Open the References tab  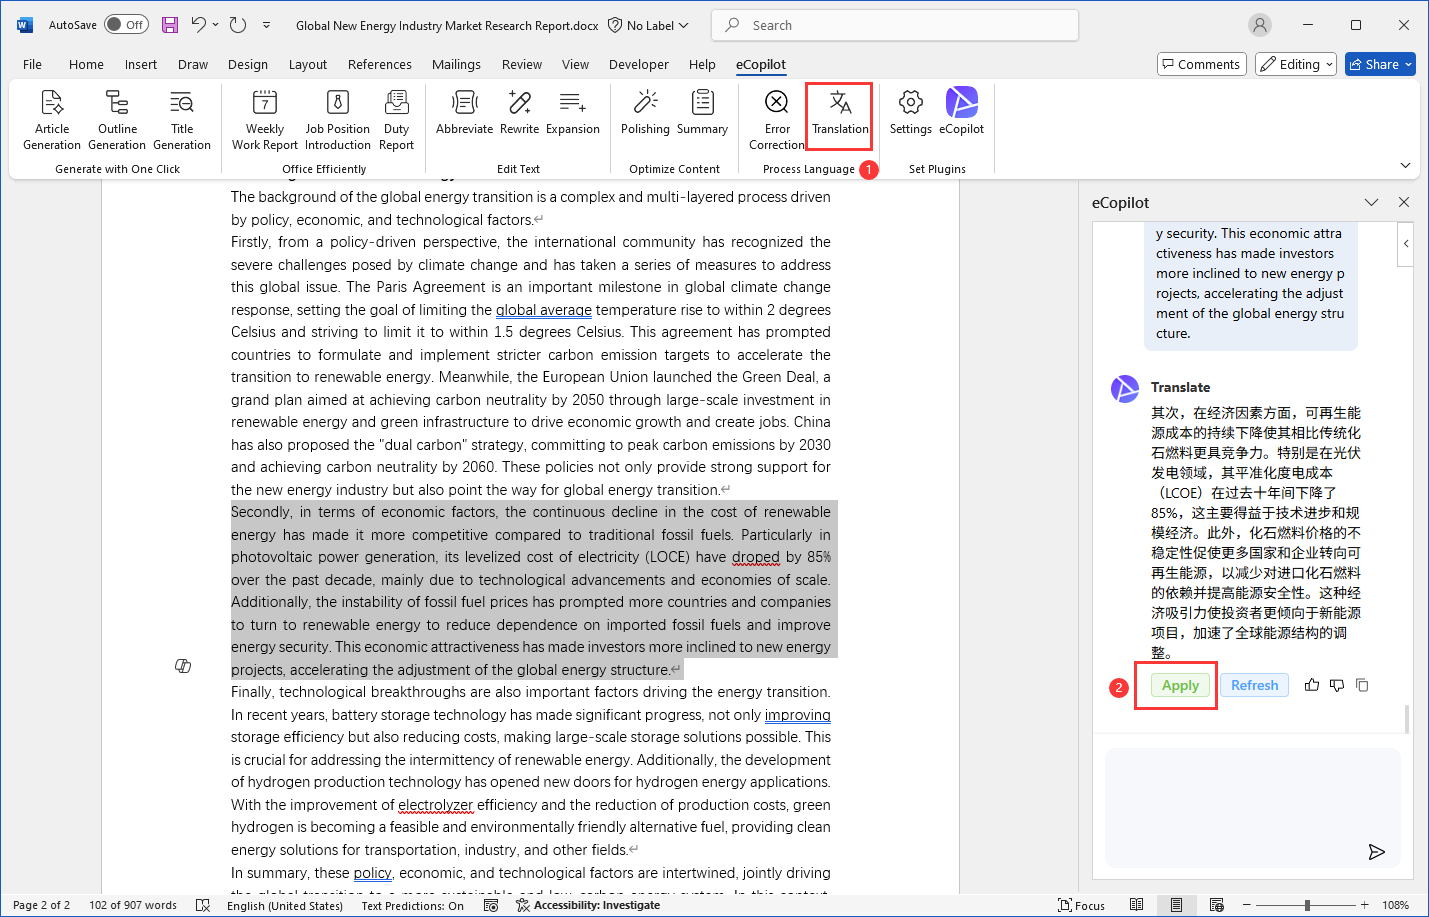coord(379,64)
